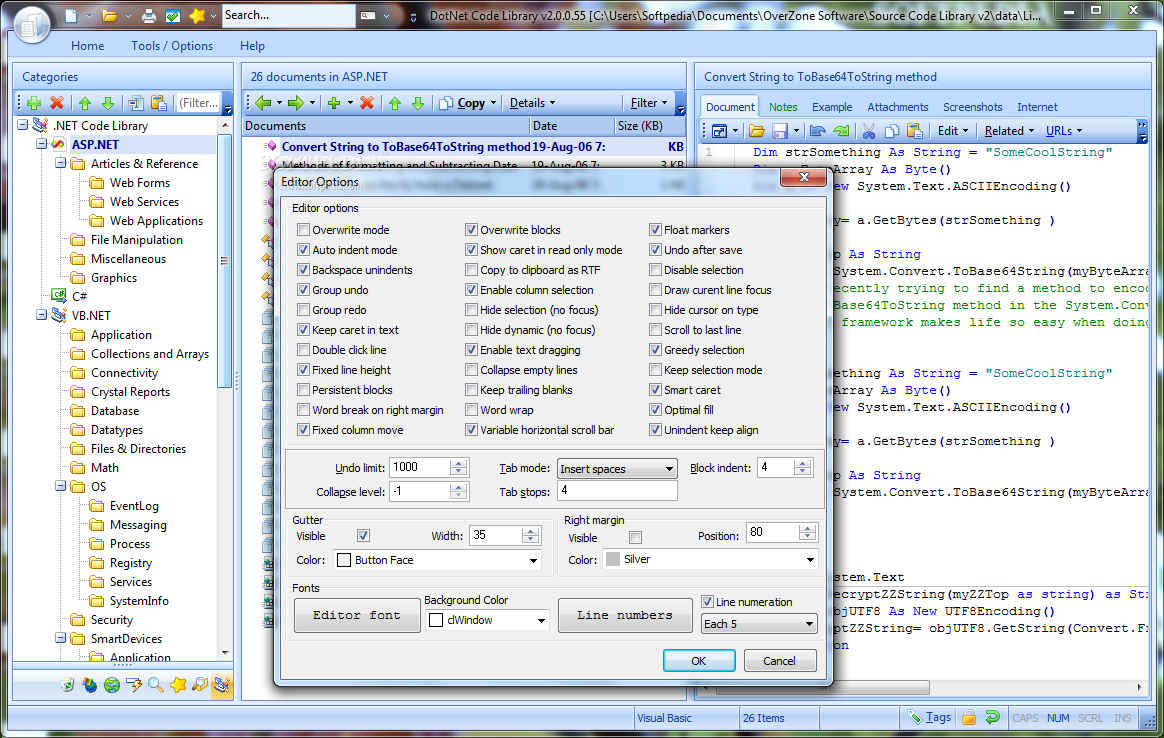1164x738 pixels.
Task: Click the paste clipboard icon in the Document tab toolbar
Action: tap(915, 131)
